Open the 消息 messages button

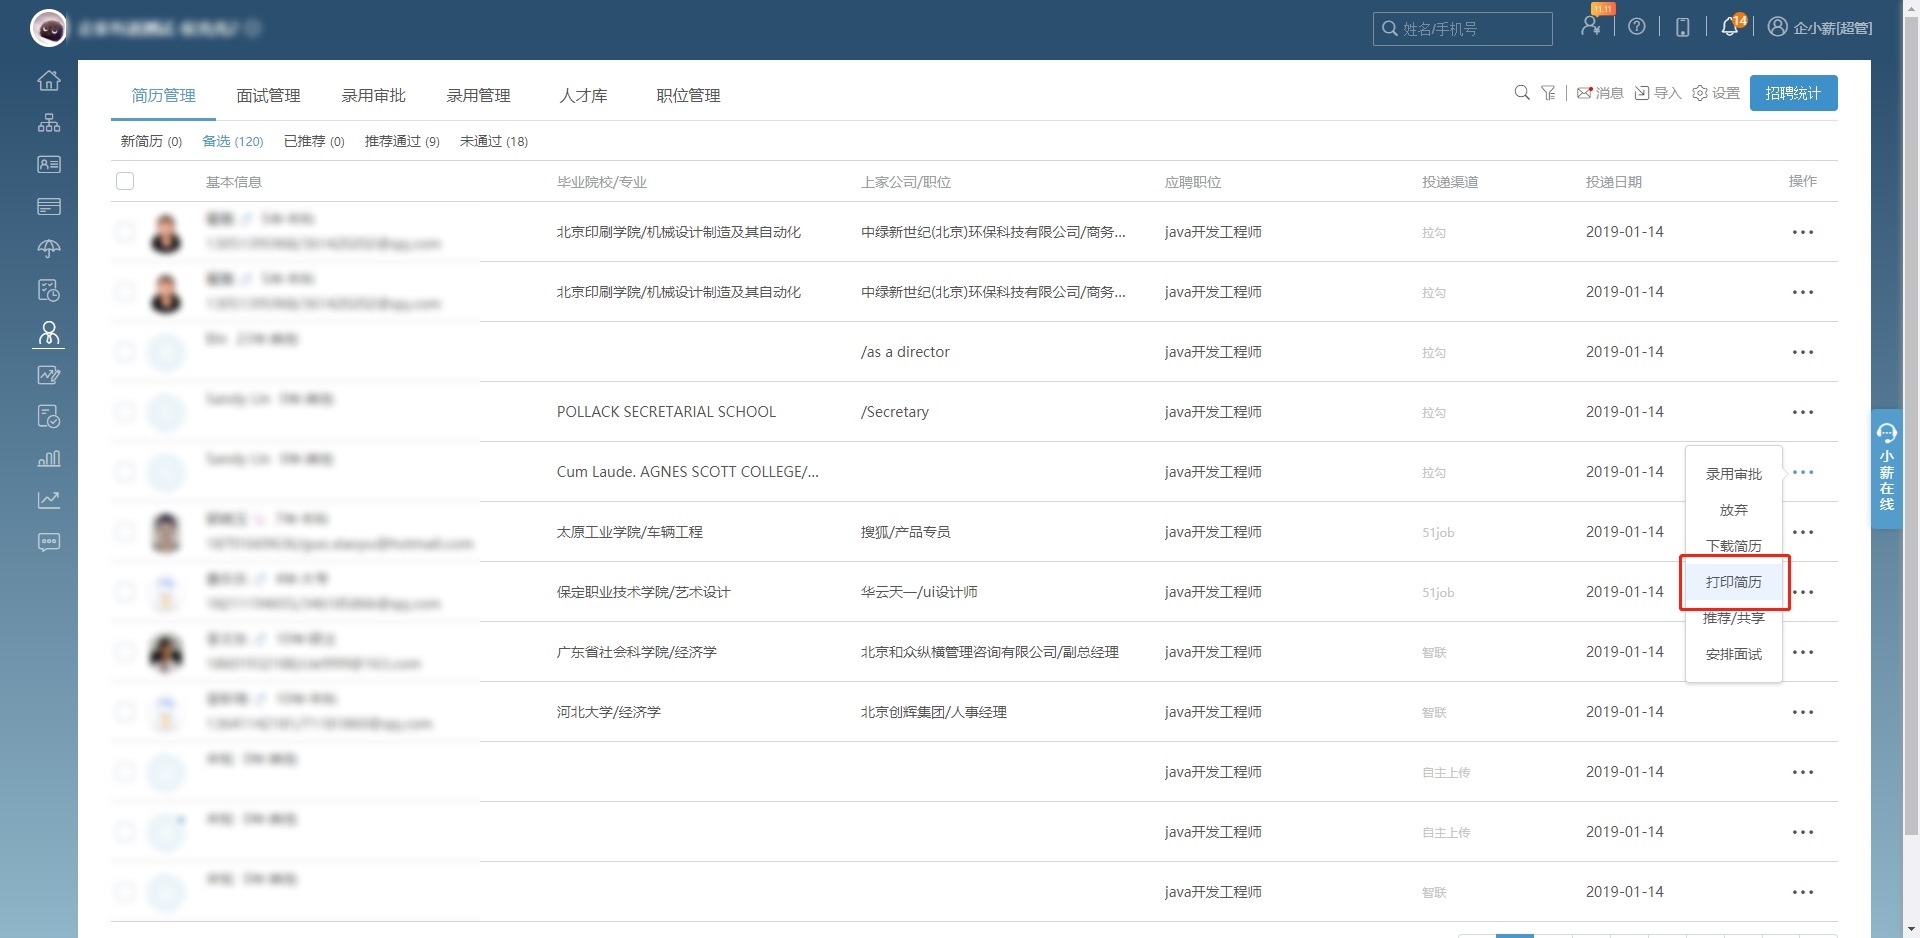(1600, 93)
